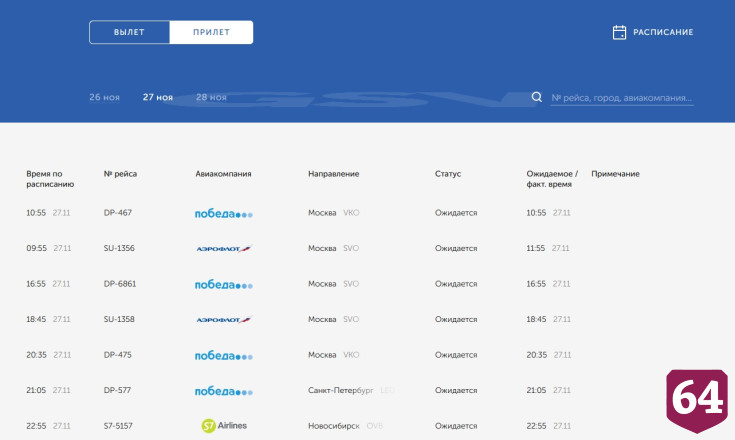Click the S7 Airlines logo

click(224, 425)
